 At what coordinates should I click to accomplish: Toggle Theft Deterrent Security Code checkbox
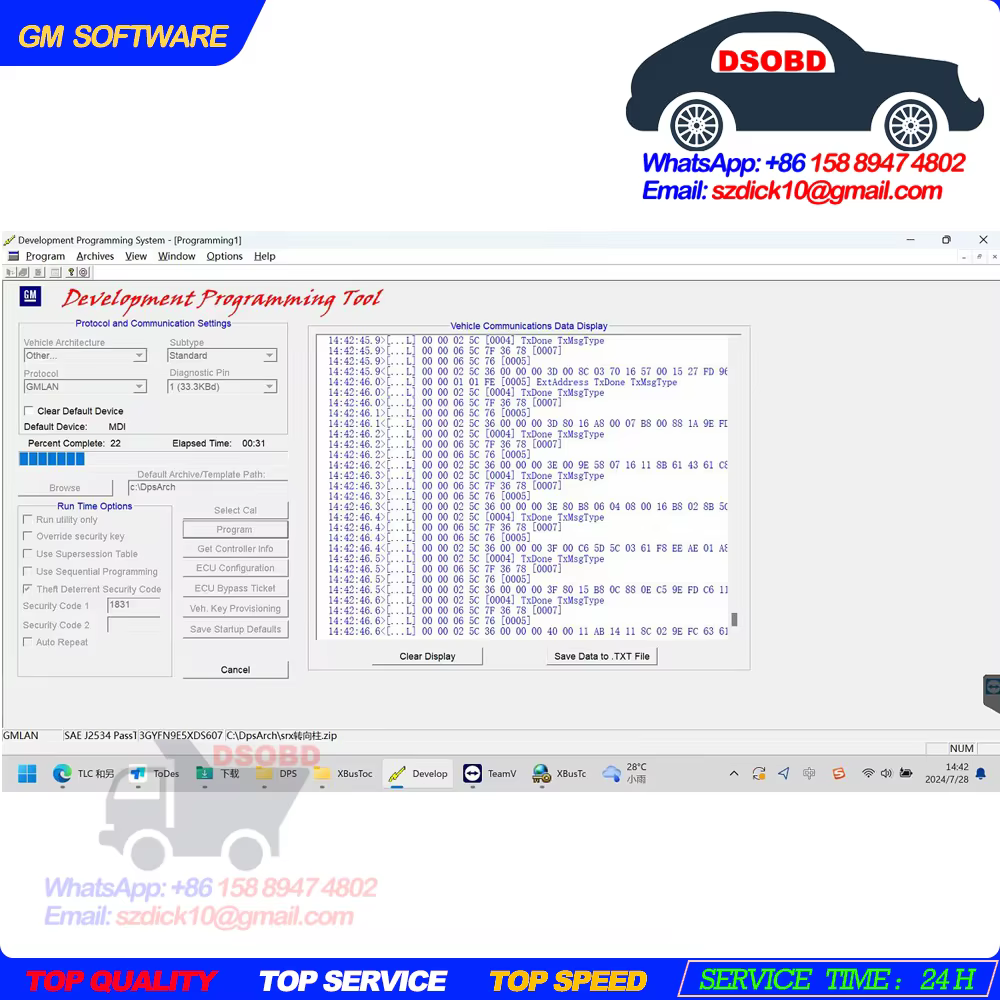[x=27, y=589]
